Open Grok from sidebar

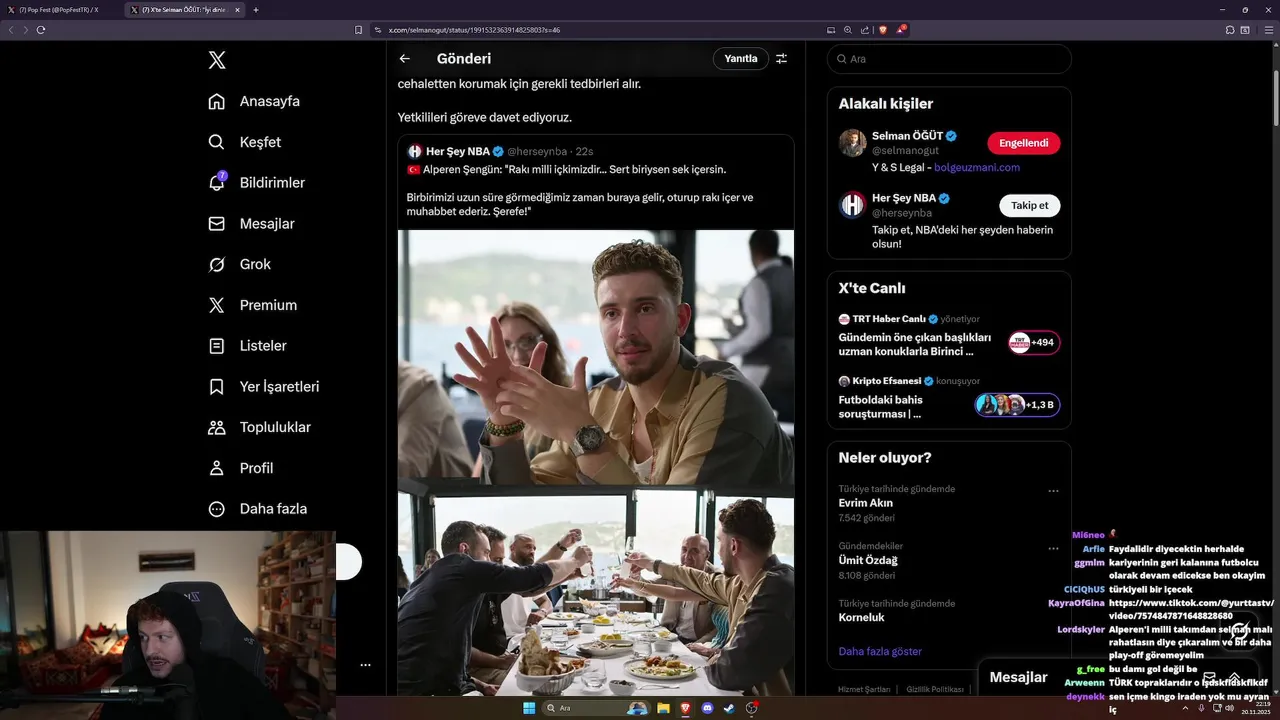pyautogui.click(x=240, y=264)
